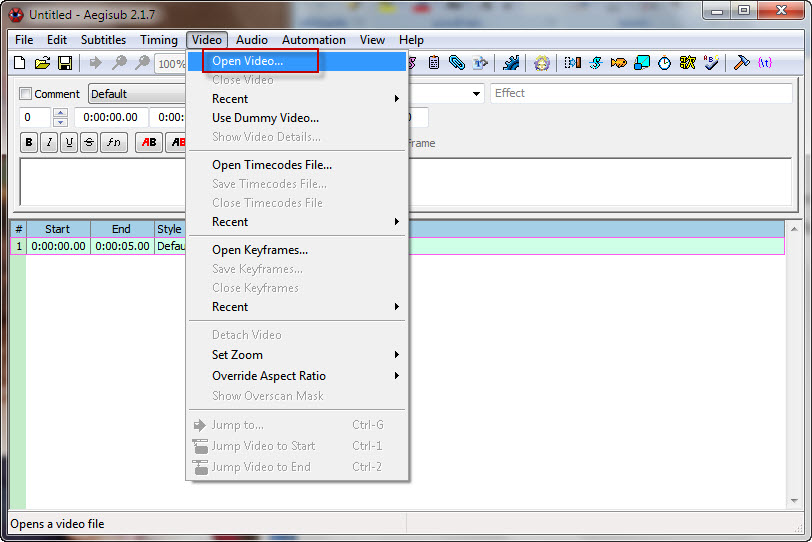Image resolution: width=812 pixels, height=542 pixels.
Task: Open the Automation menu
Action: 314,40
